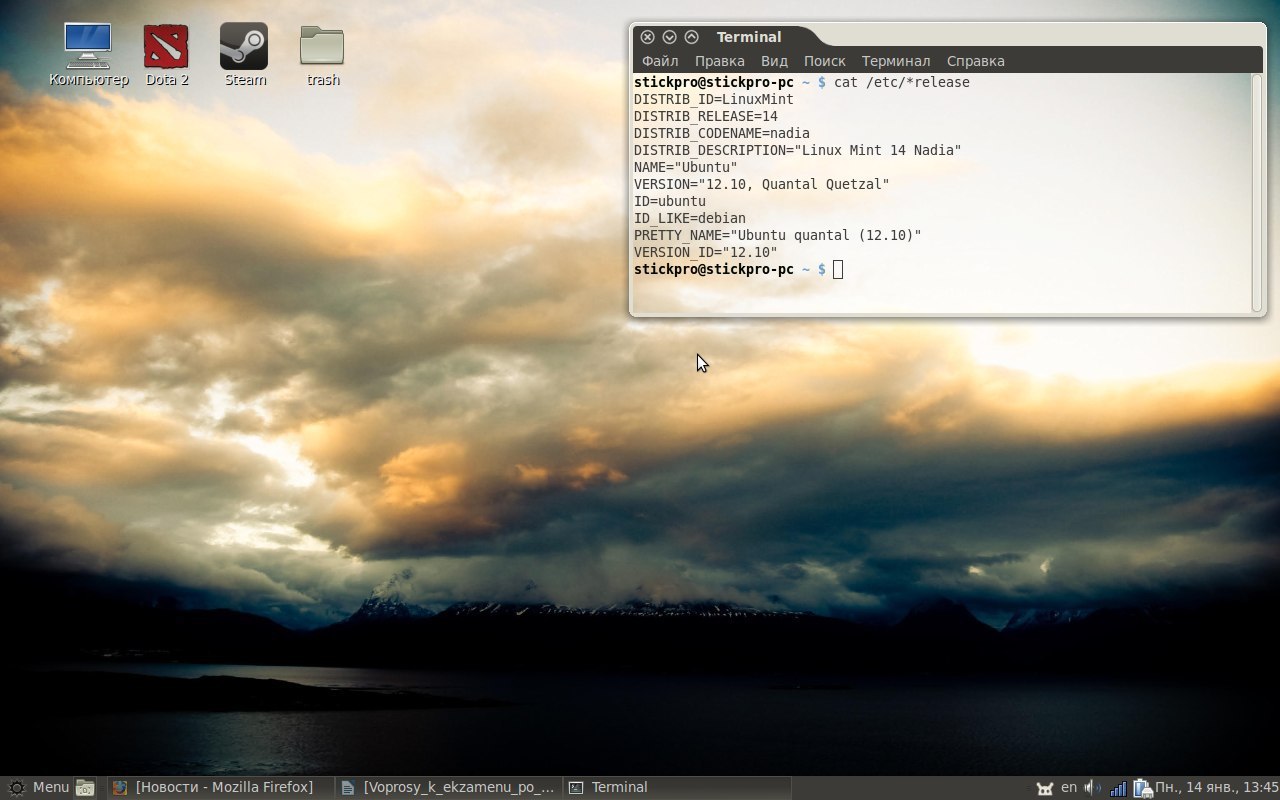Viewport: 1280px width, 800px height.
Task: Select the trash folder on the desktop
Action: pos(322,55)
